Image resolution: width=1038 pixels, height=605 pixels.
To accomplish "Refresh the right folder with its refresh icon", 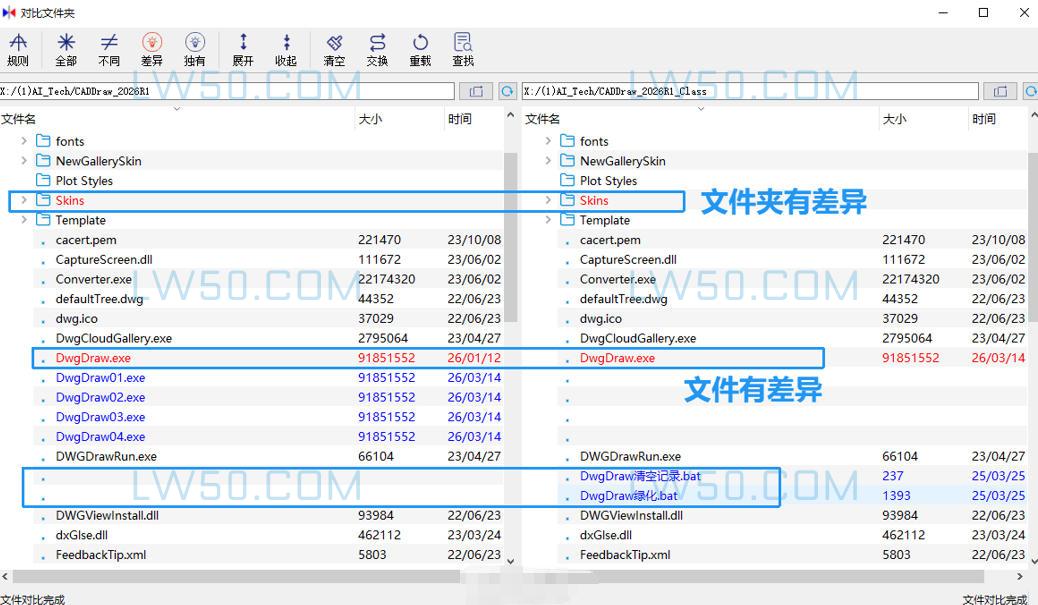I will tap(1030, 91).
